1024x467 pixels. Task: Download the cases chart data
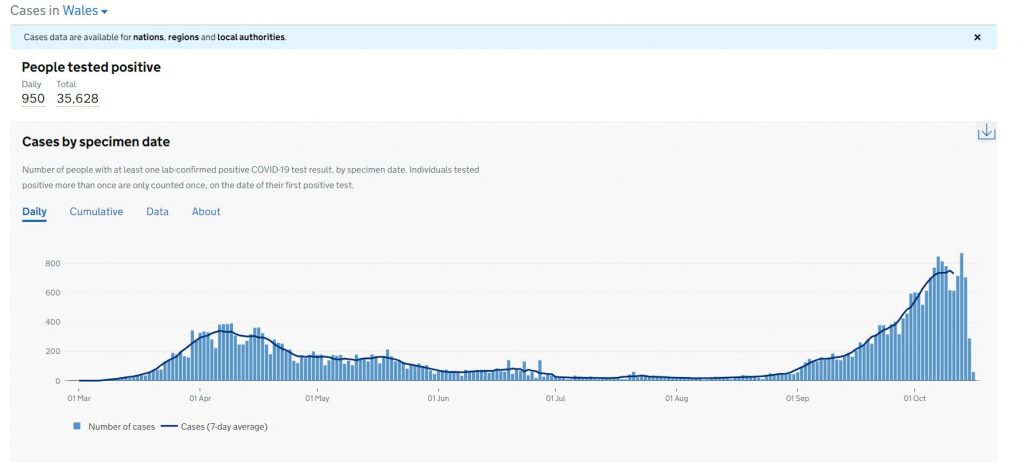tap(986, 132)
